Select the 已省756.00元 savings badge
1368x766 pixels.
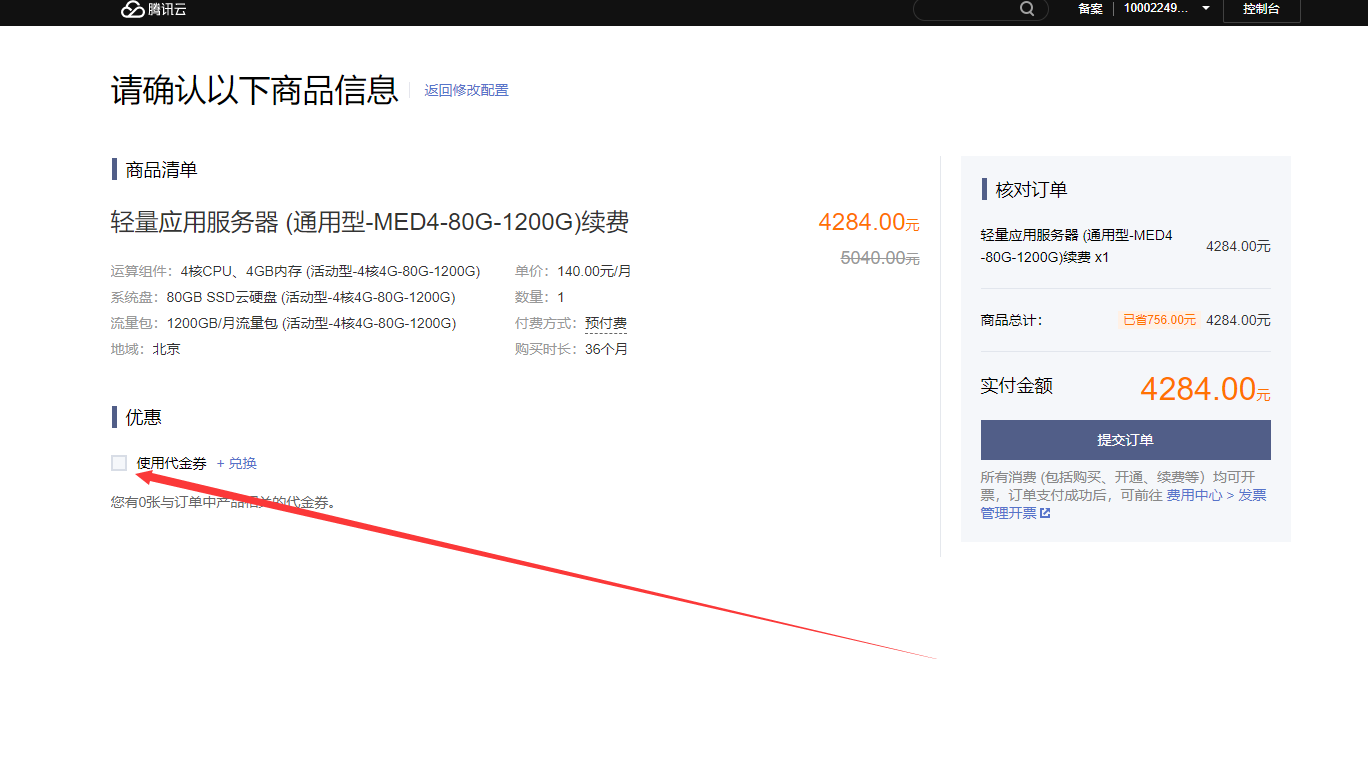(1159, 320)
